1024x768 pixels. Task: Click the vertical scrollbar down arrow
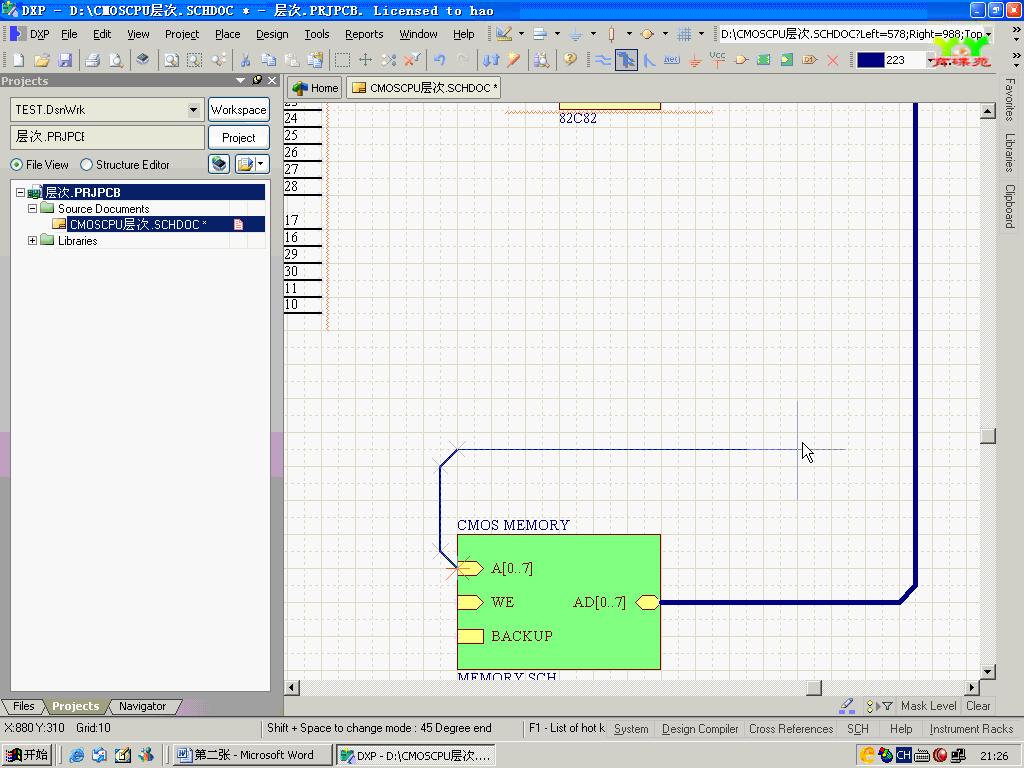tap(987, 671)
